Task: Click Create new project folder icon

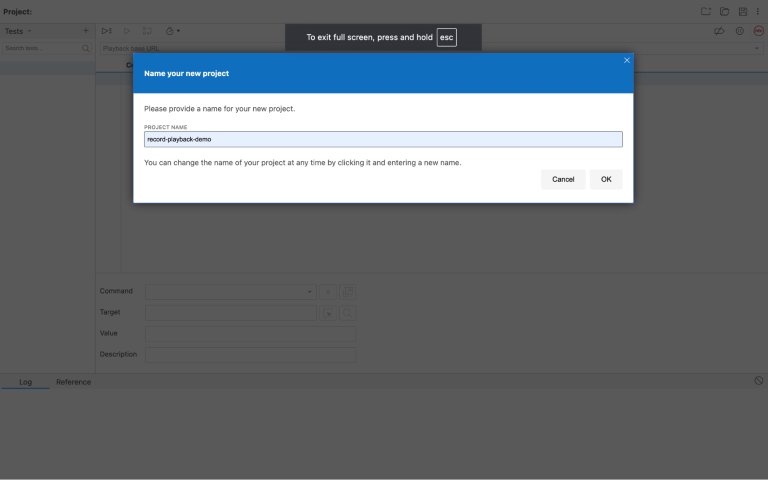Action: (x=705, y=11)
